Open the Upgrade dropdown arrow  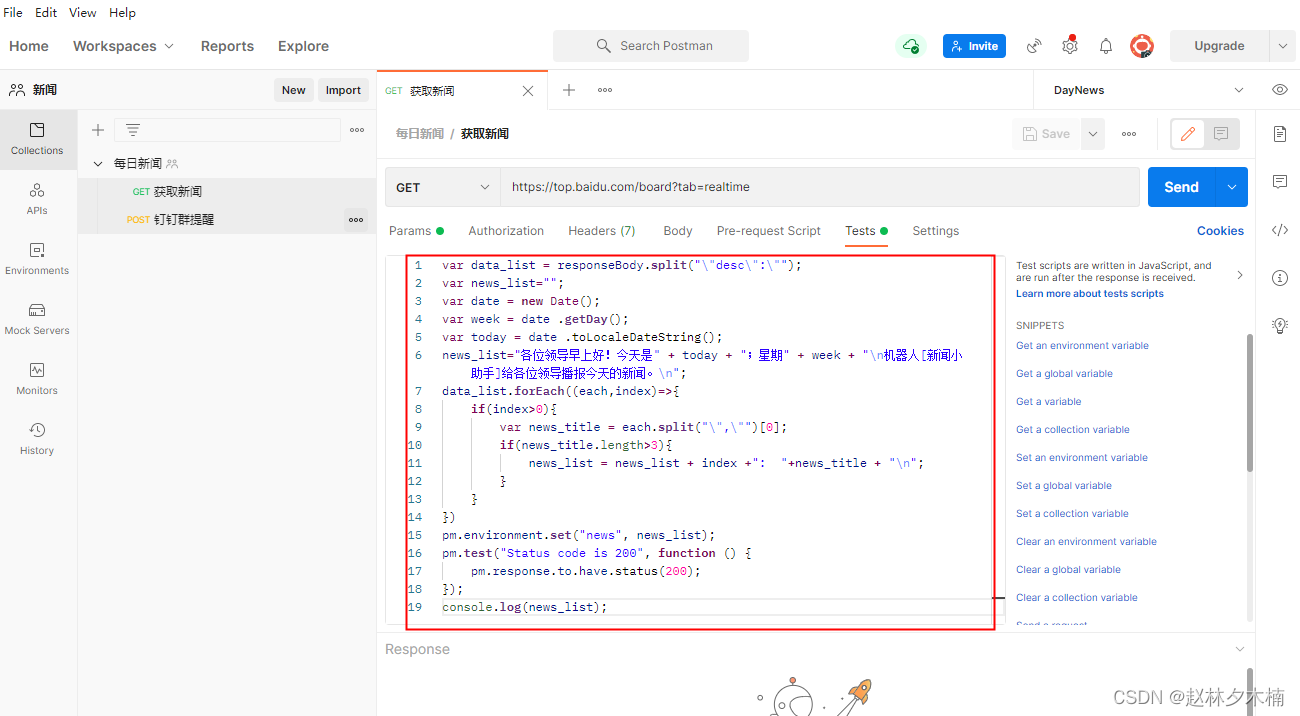(1283, 46)
